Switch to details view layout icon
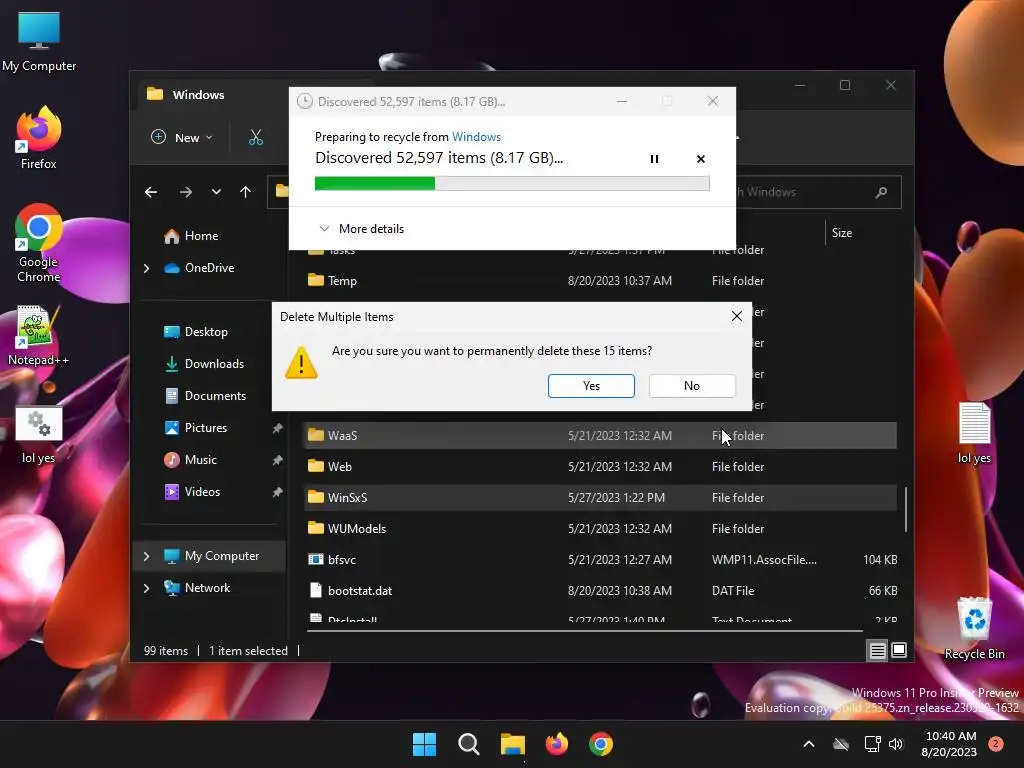The width and height of the screenshot is (1024, 768). [878, 650]
